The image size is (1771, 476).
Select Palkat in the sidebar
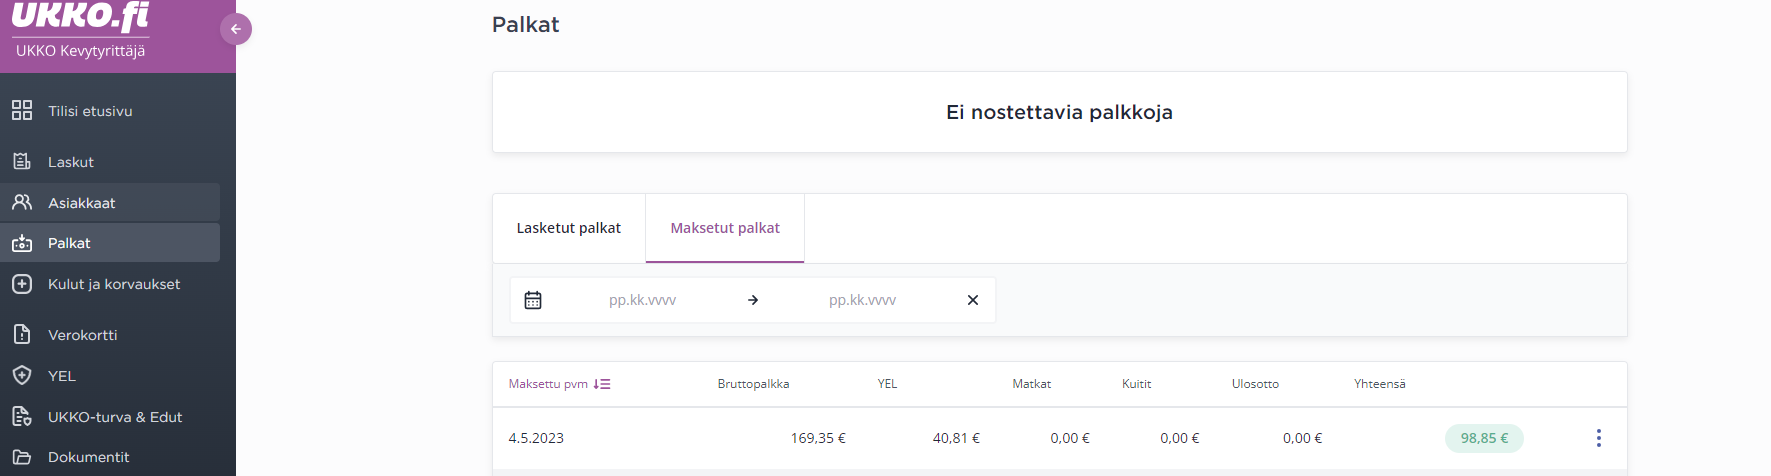click(110, 243)
